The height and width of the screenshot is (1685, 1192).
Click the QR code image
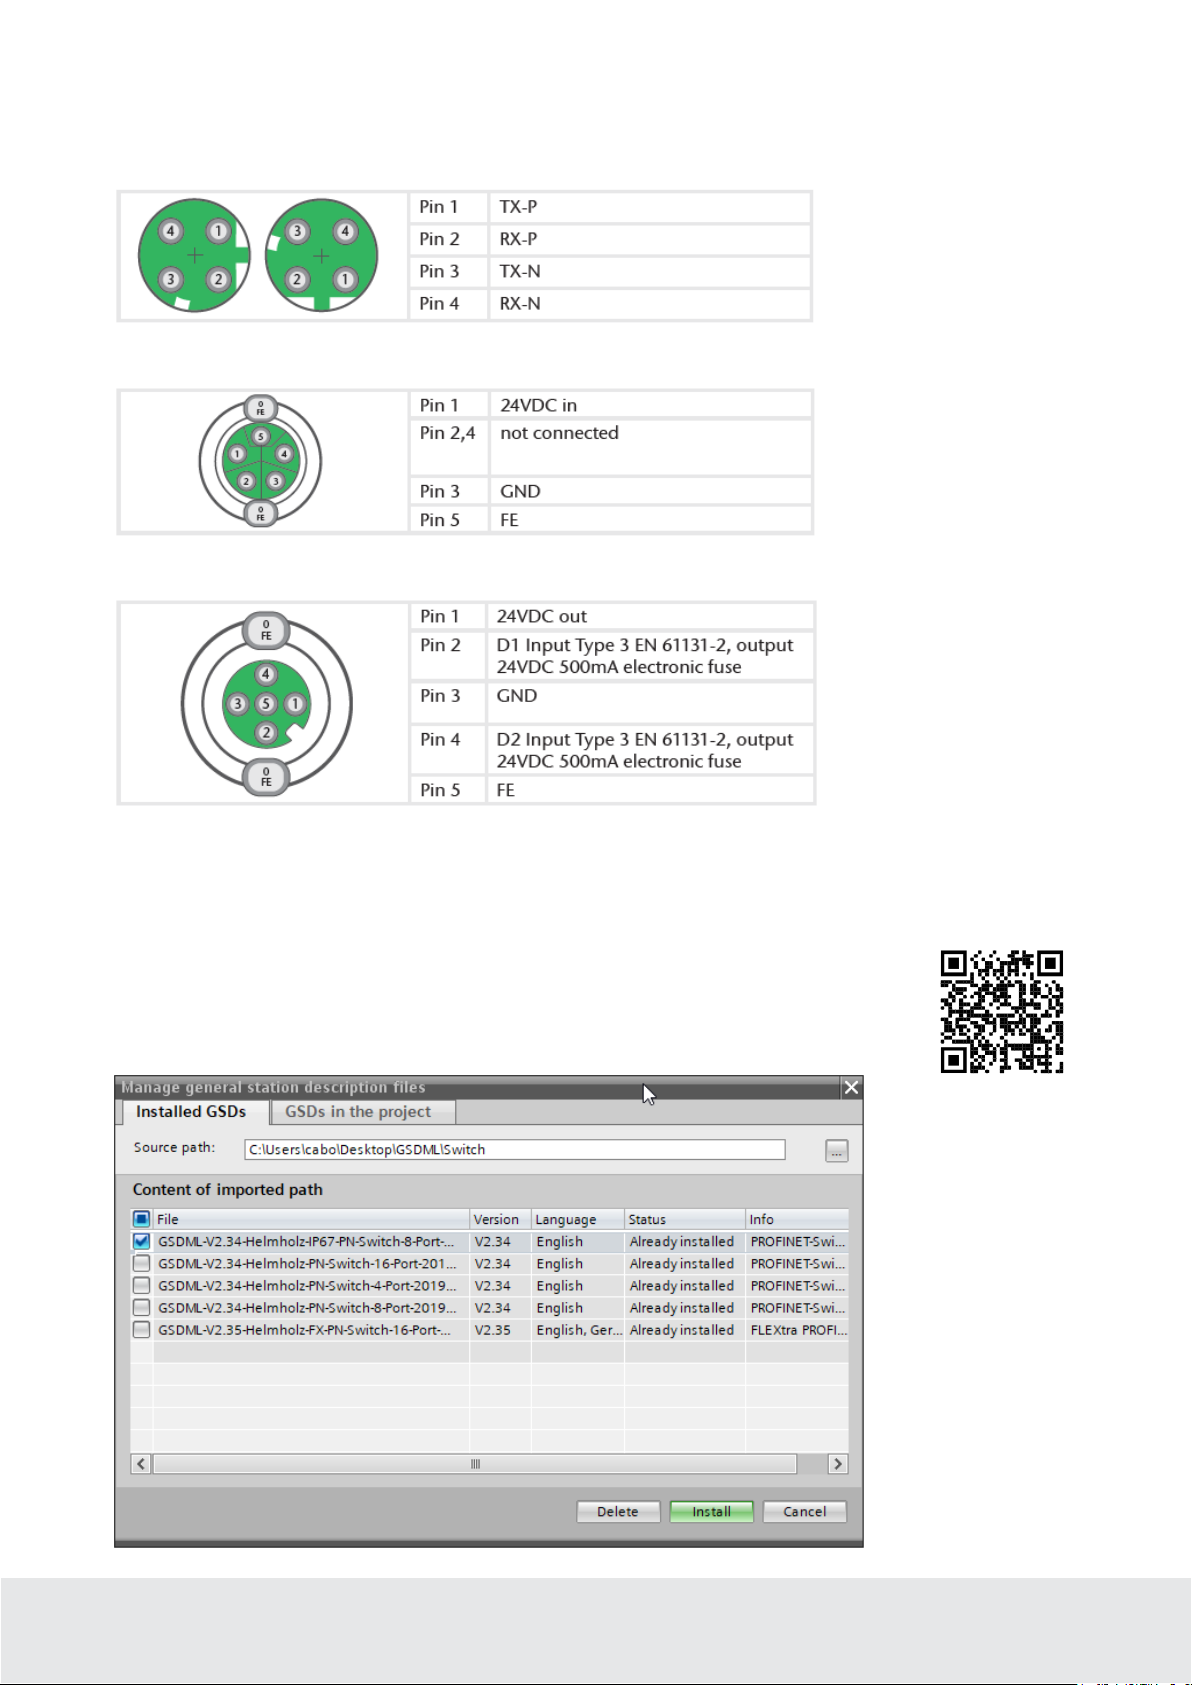click(x=1001, y=1011)
